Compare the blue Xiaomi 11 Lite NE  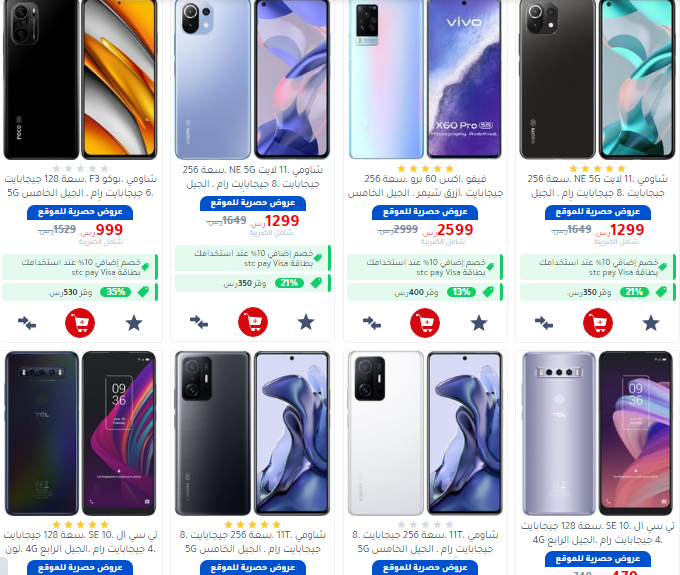tap(199, 322)
